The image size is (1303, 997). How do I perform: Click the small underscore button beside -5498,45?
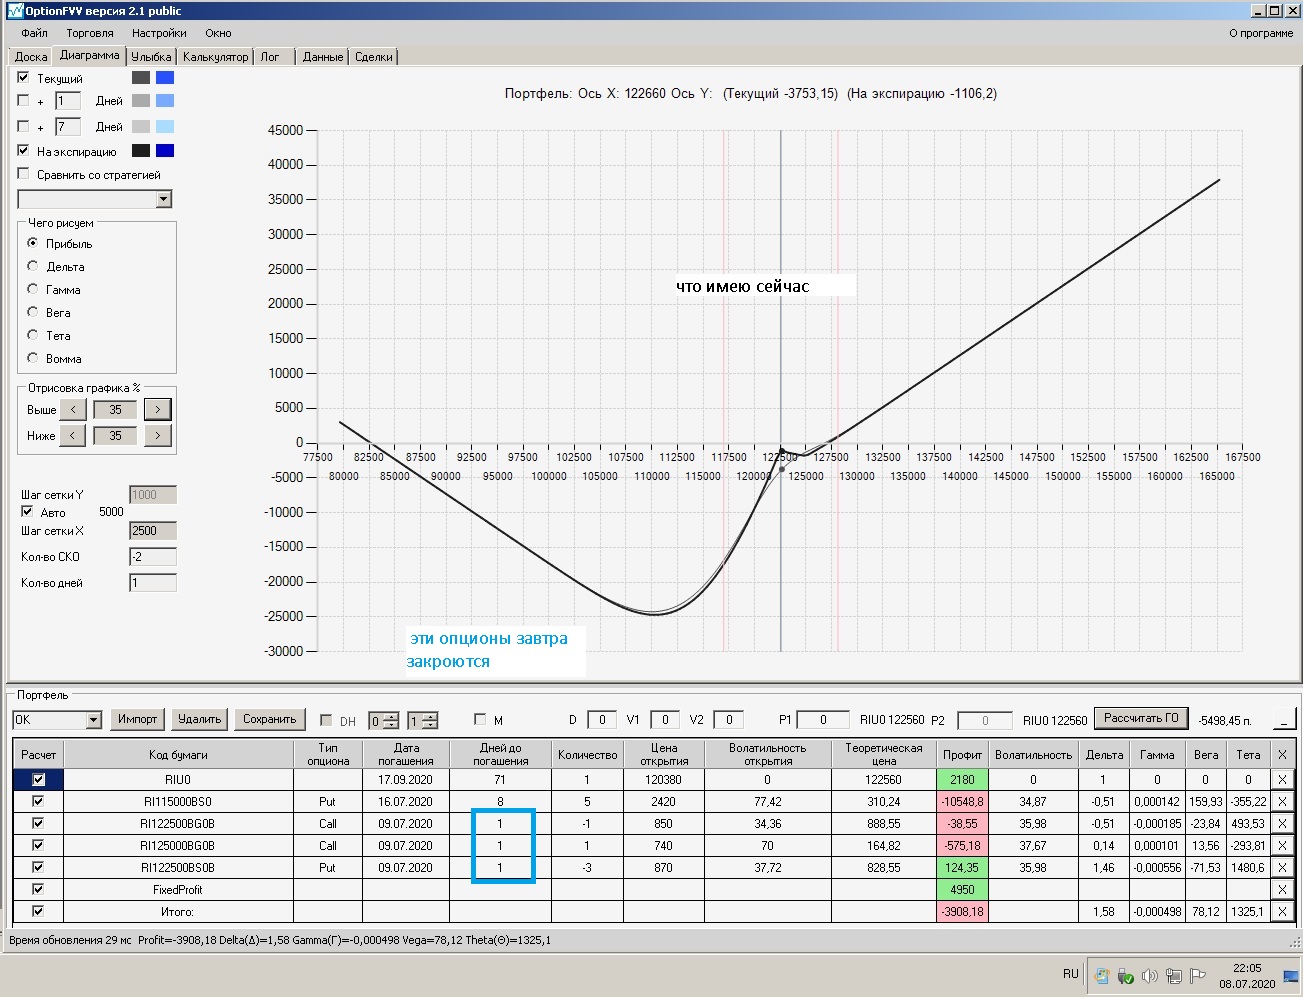click(x=1284, y=720)
